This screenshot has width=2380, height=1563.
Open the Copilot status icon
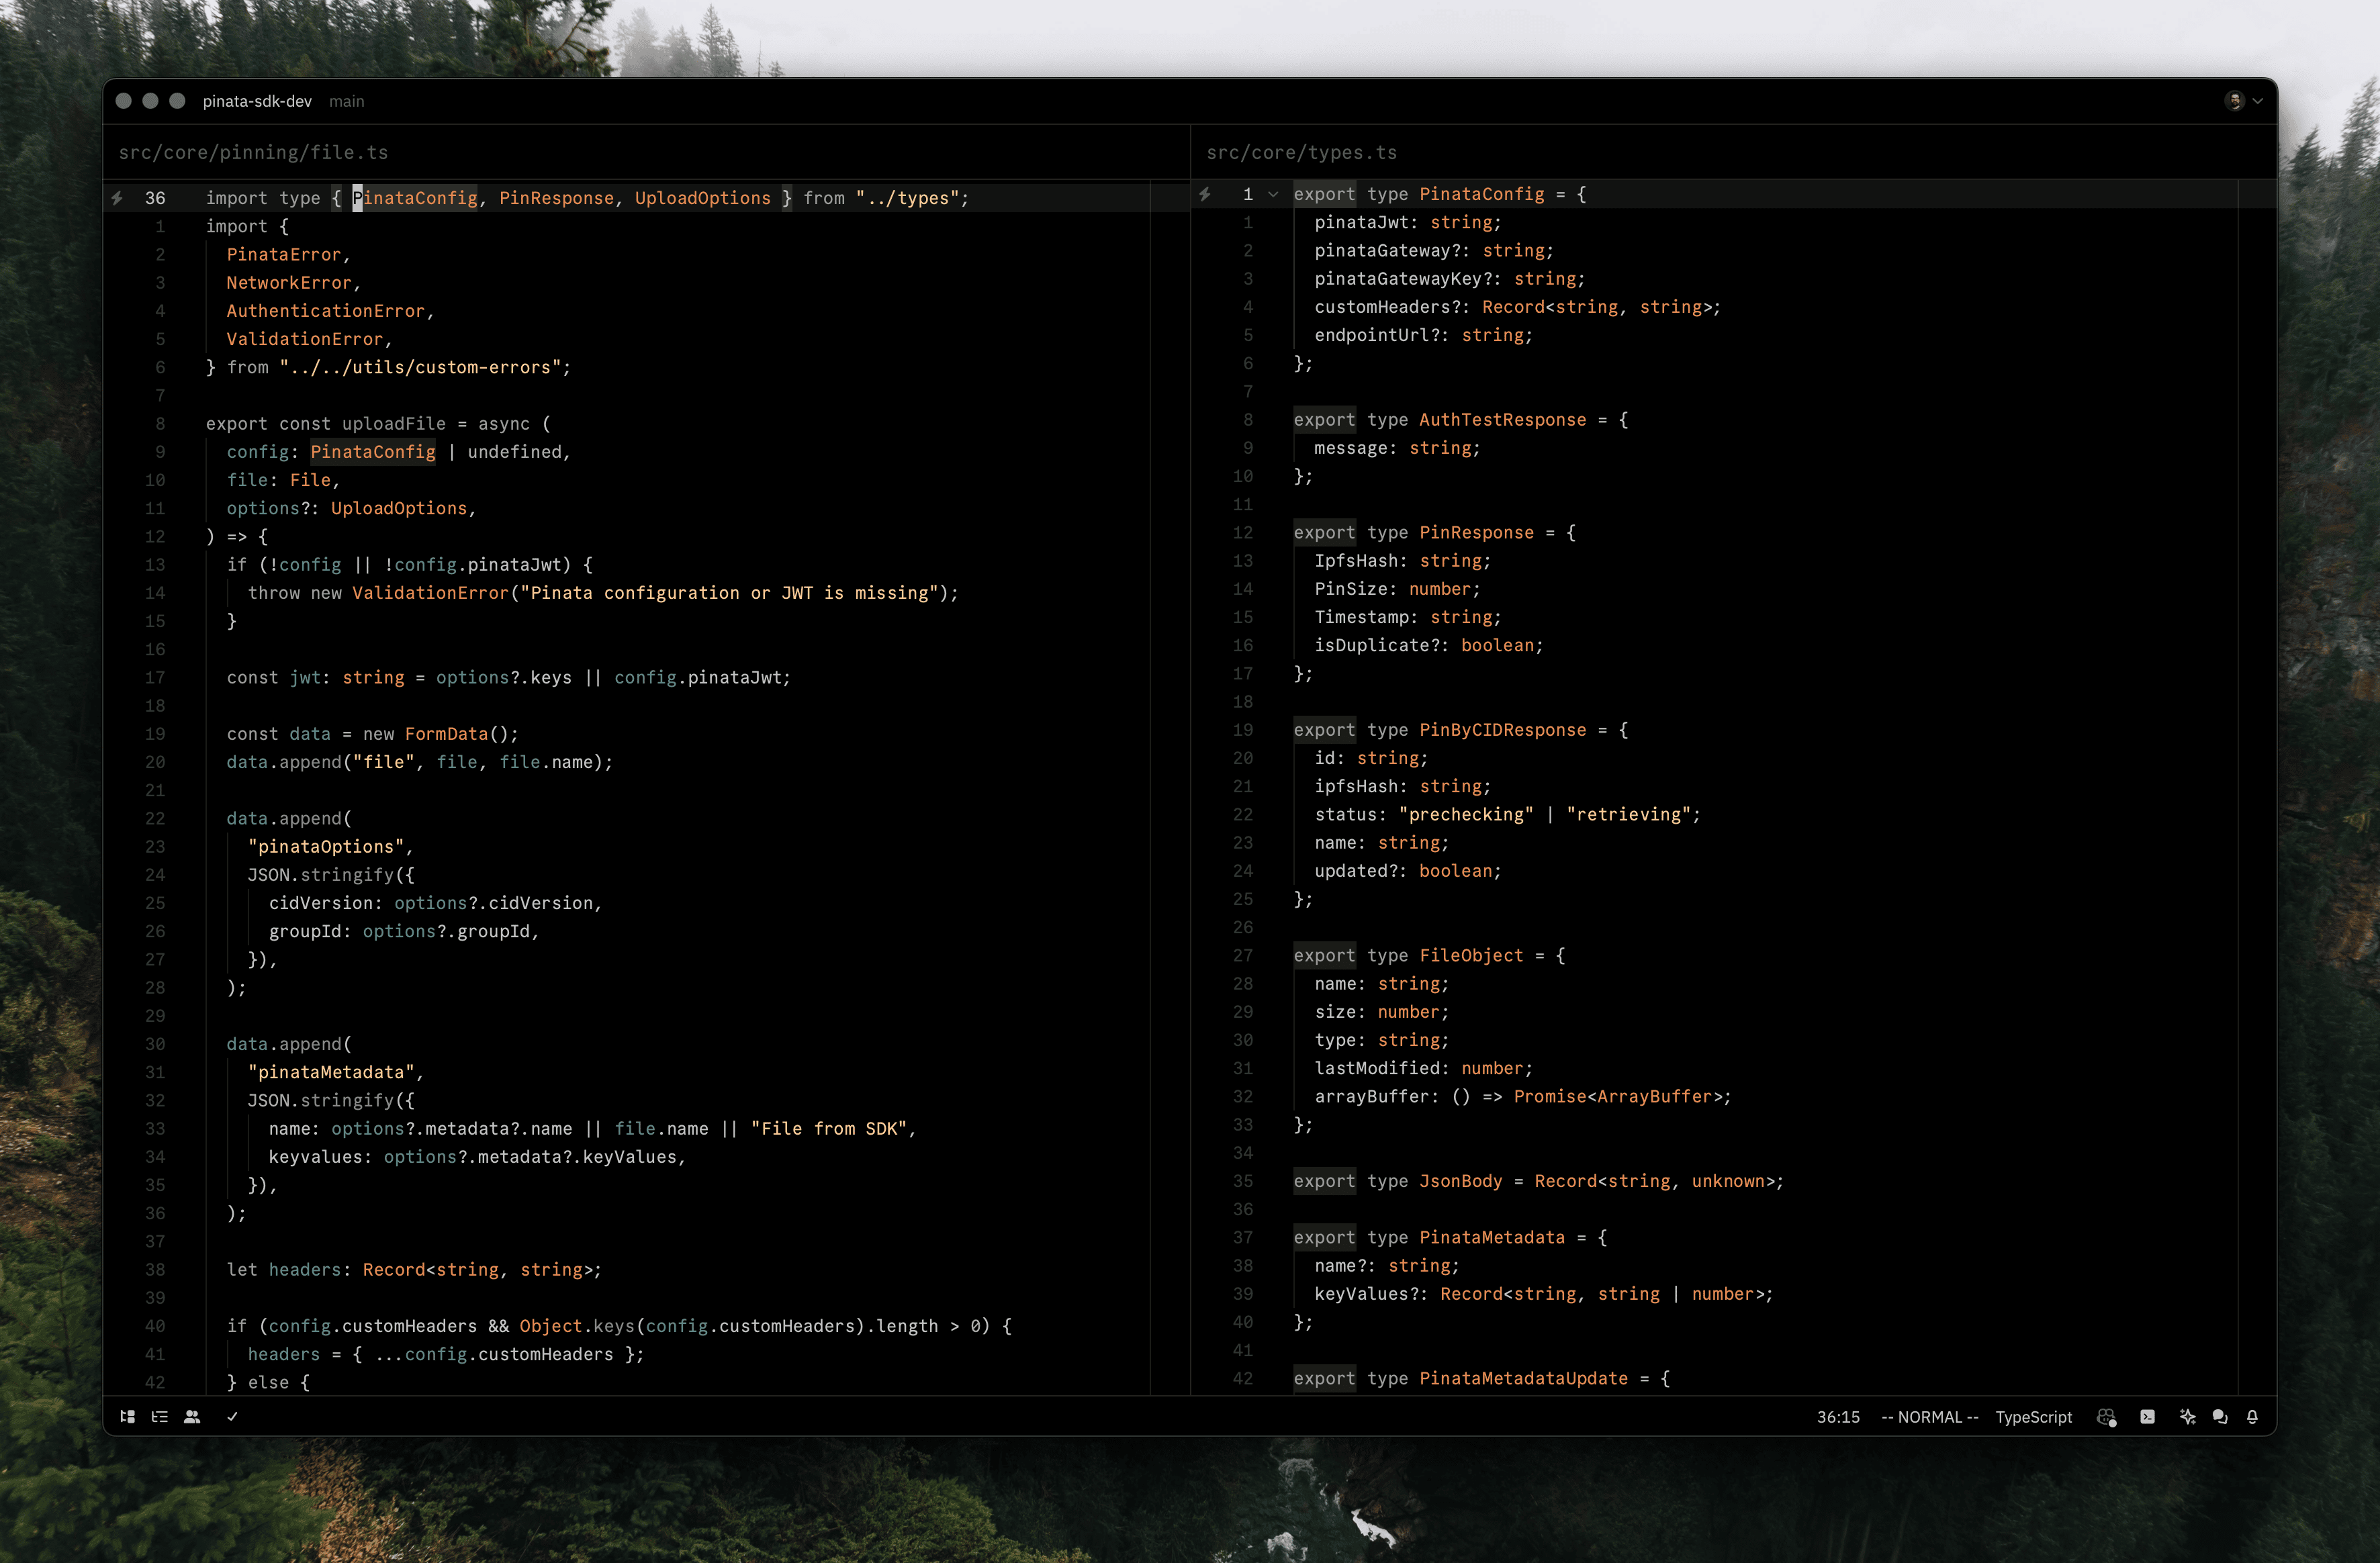2106,1416
